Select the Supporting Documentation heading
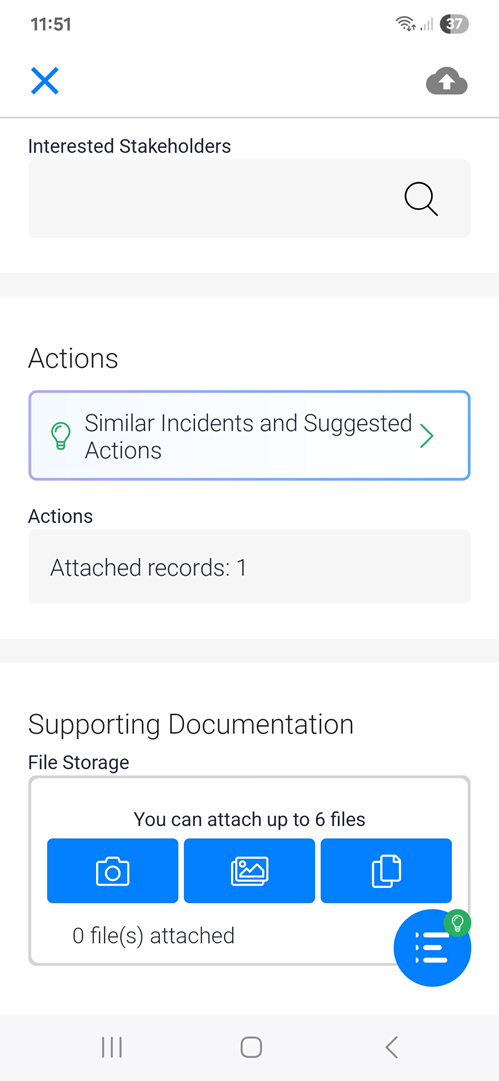 point(191,724)
